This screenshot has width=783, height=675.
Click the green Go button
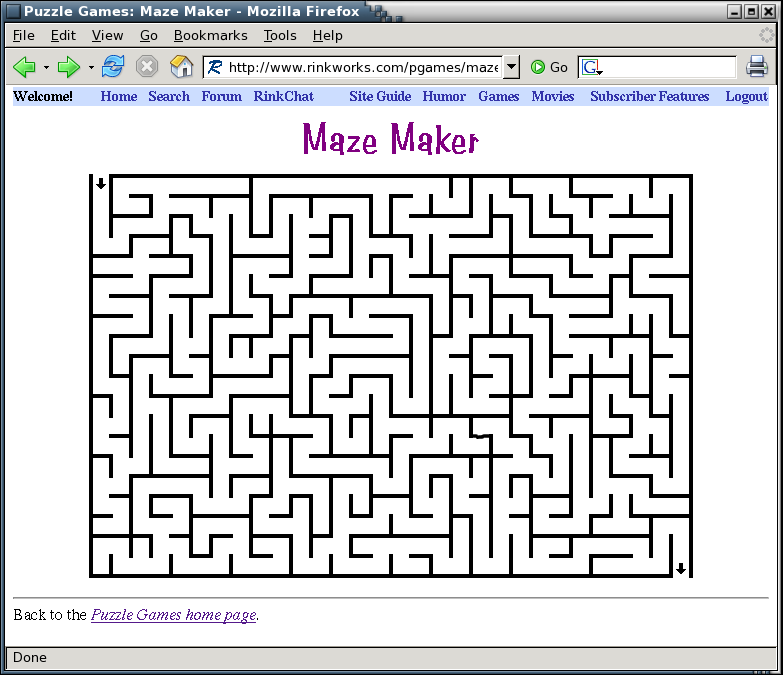click(x=549, y=67)
